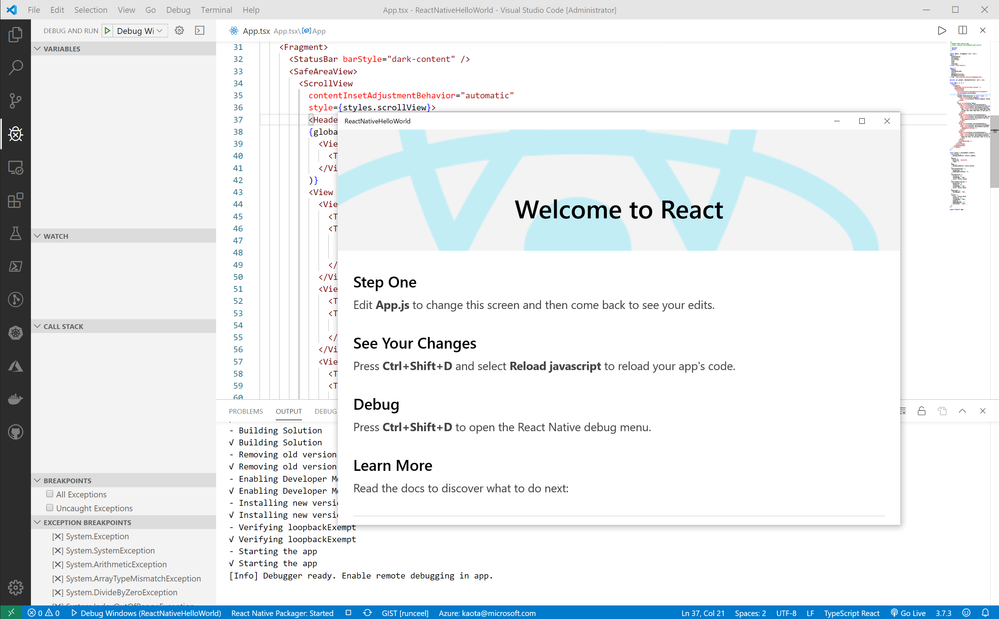Collapse the Breakpoints section

tap(124, 481)
